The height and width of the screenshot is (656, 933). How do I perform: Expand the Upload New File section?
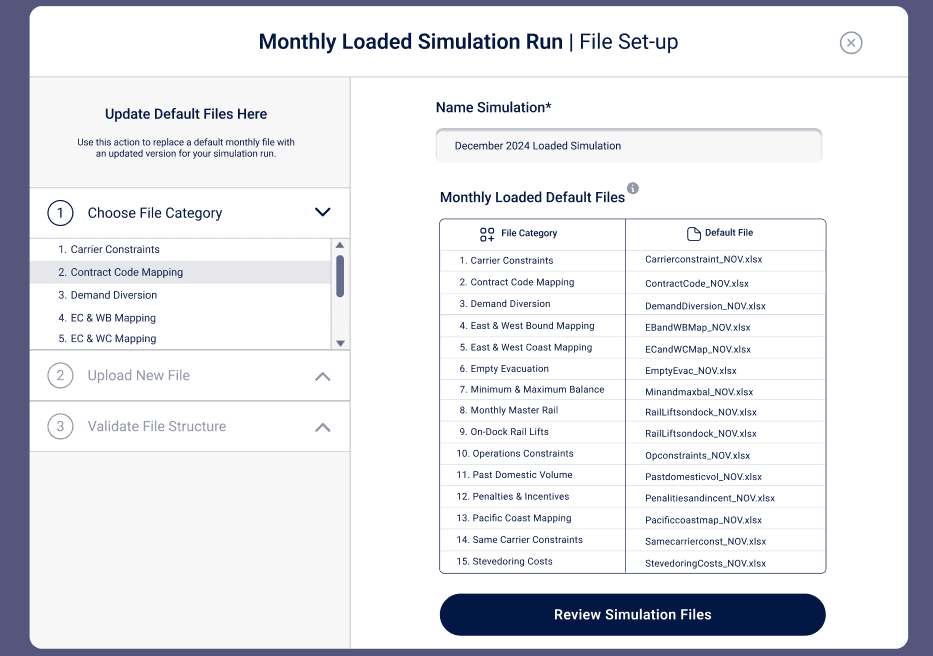pos(323,376)
